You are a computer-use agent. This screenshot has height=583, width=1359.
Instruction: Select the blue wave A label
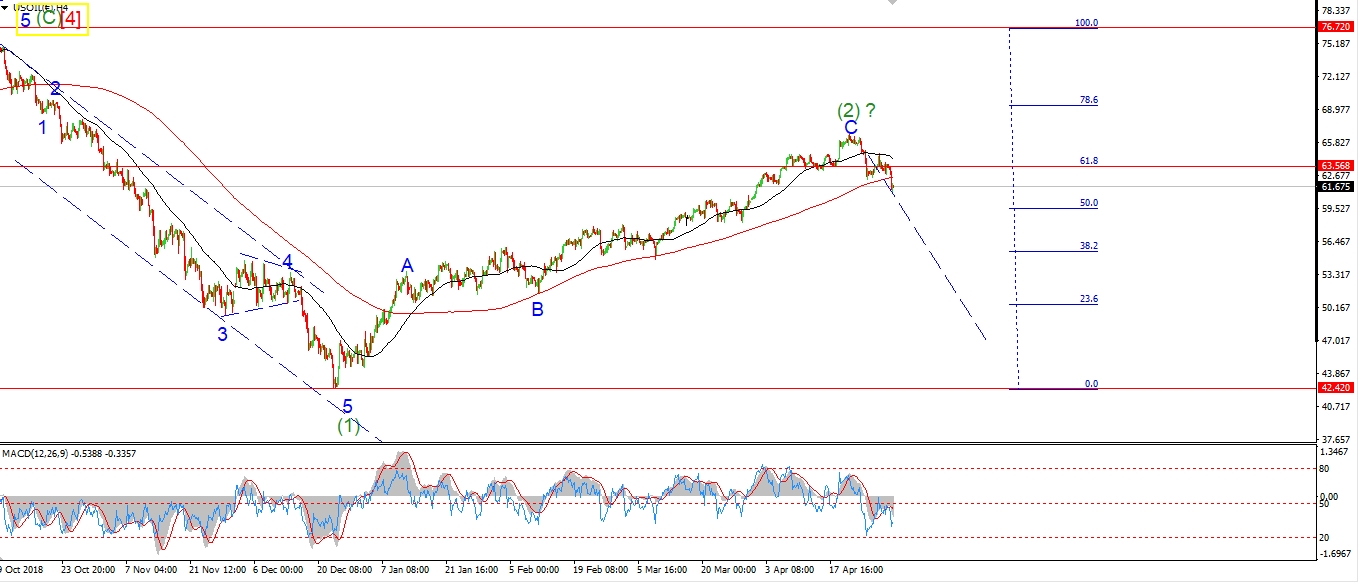[x=407, y=266]
